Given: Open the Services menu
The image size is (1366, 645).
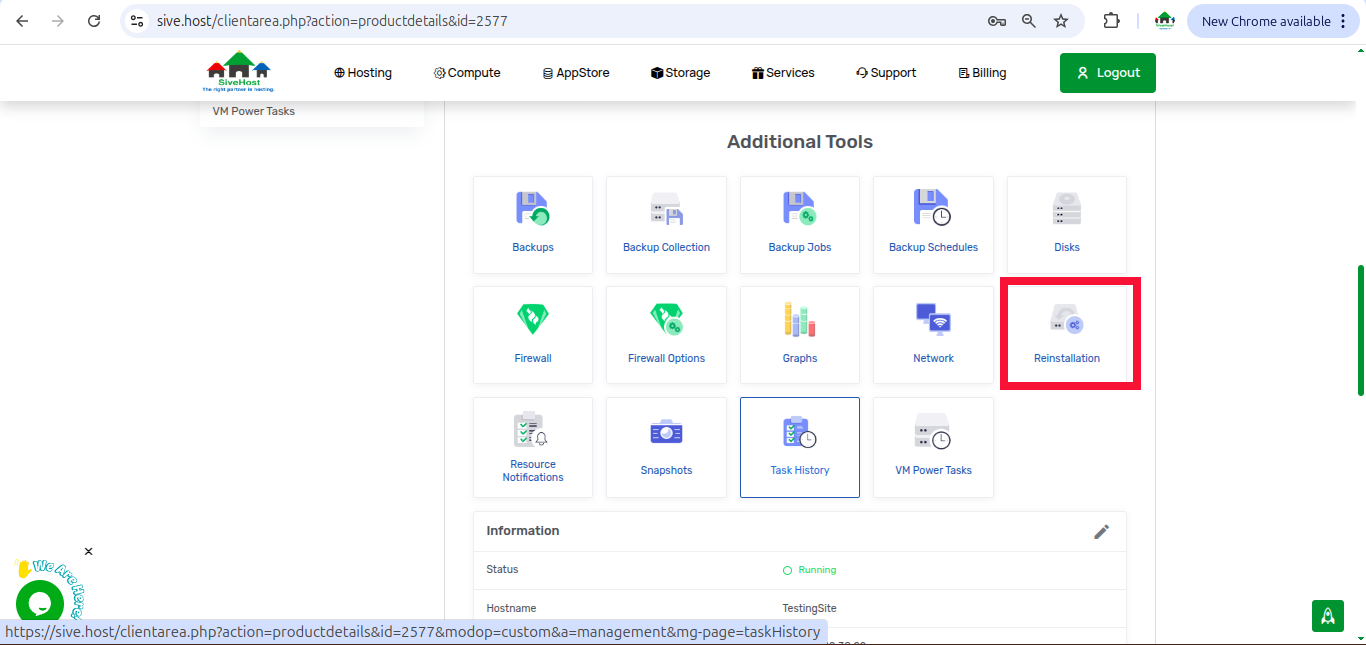Looking at the screenshot, I should [x=783, y=73].
